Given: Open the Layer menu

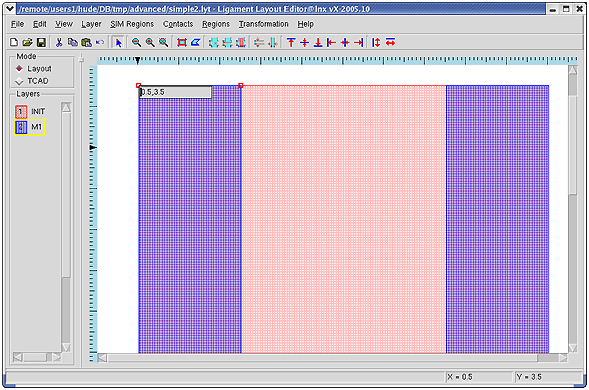Looking at the screenshot, I should [x=91, y=24].
